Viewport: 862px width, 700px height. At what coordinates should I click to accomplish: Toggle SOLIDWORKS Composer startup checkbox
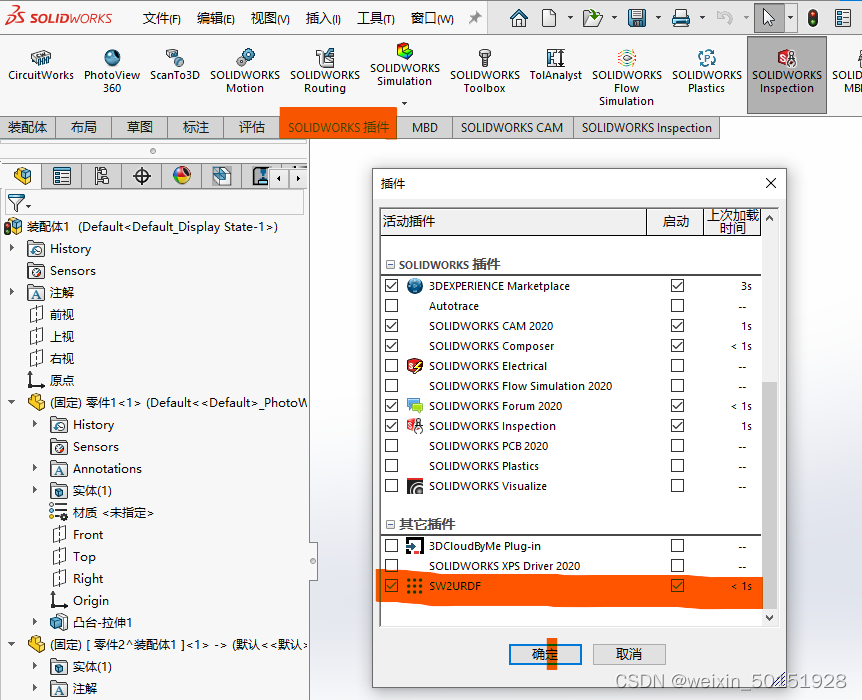[x=677, y=345]
